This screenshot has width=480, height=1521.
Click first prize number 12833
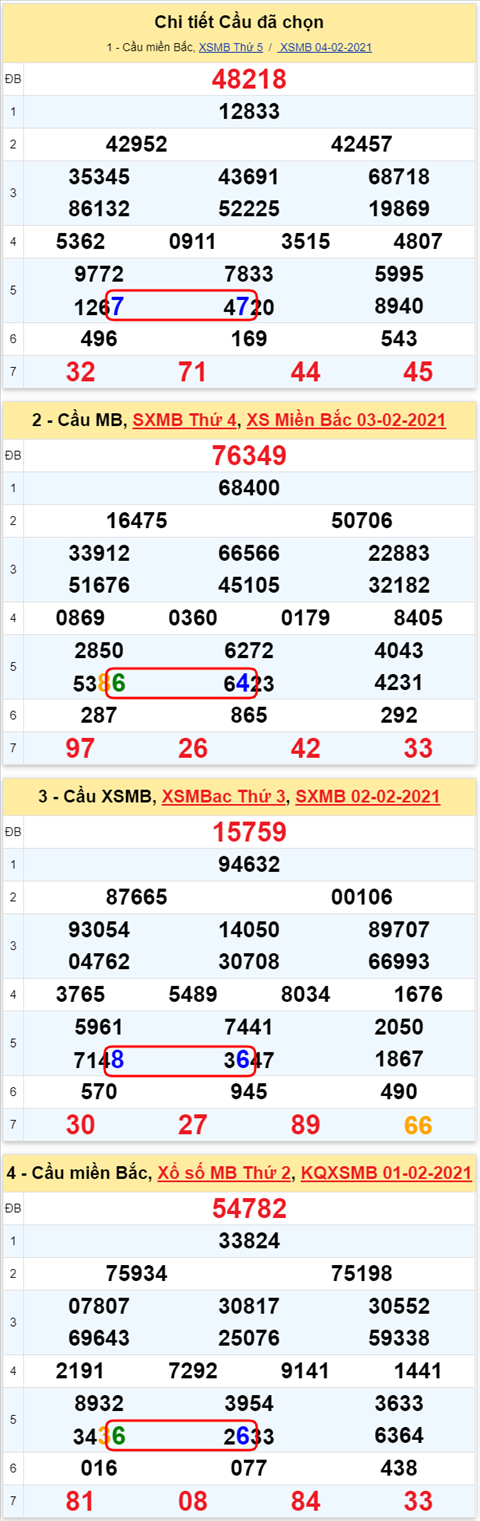pyautogui.click(x=249, y=112)
